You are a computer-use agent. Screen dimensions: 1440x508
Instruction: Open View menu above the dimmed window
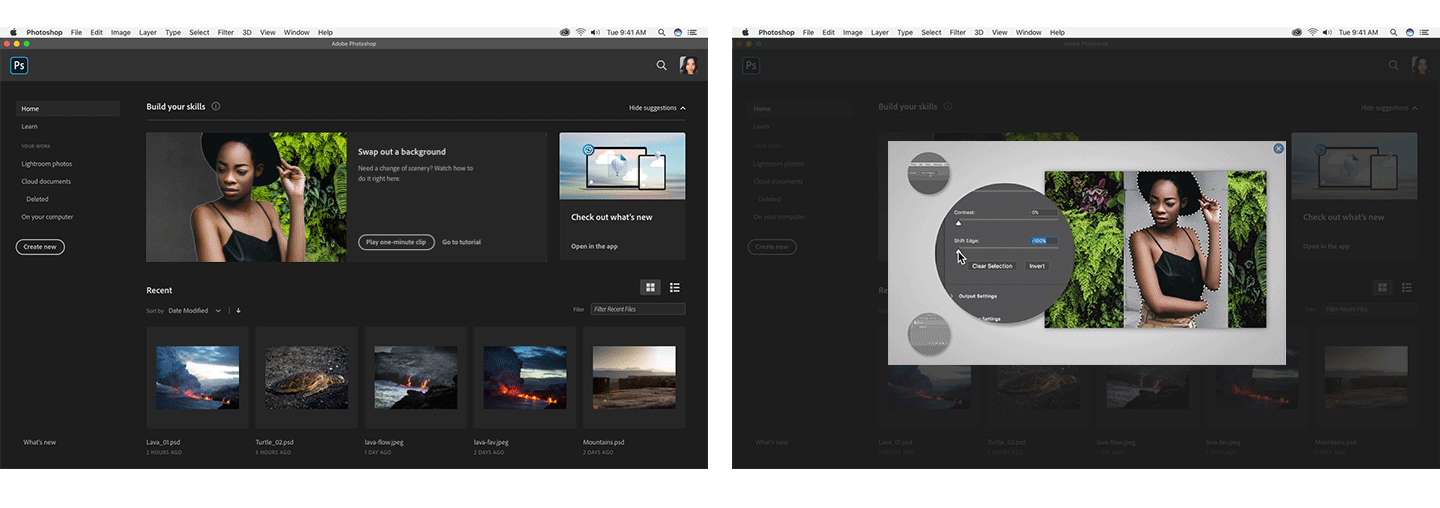coord(1000,32)
